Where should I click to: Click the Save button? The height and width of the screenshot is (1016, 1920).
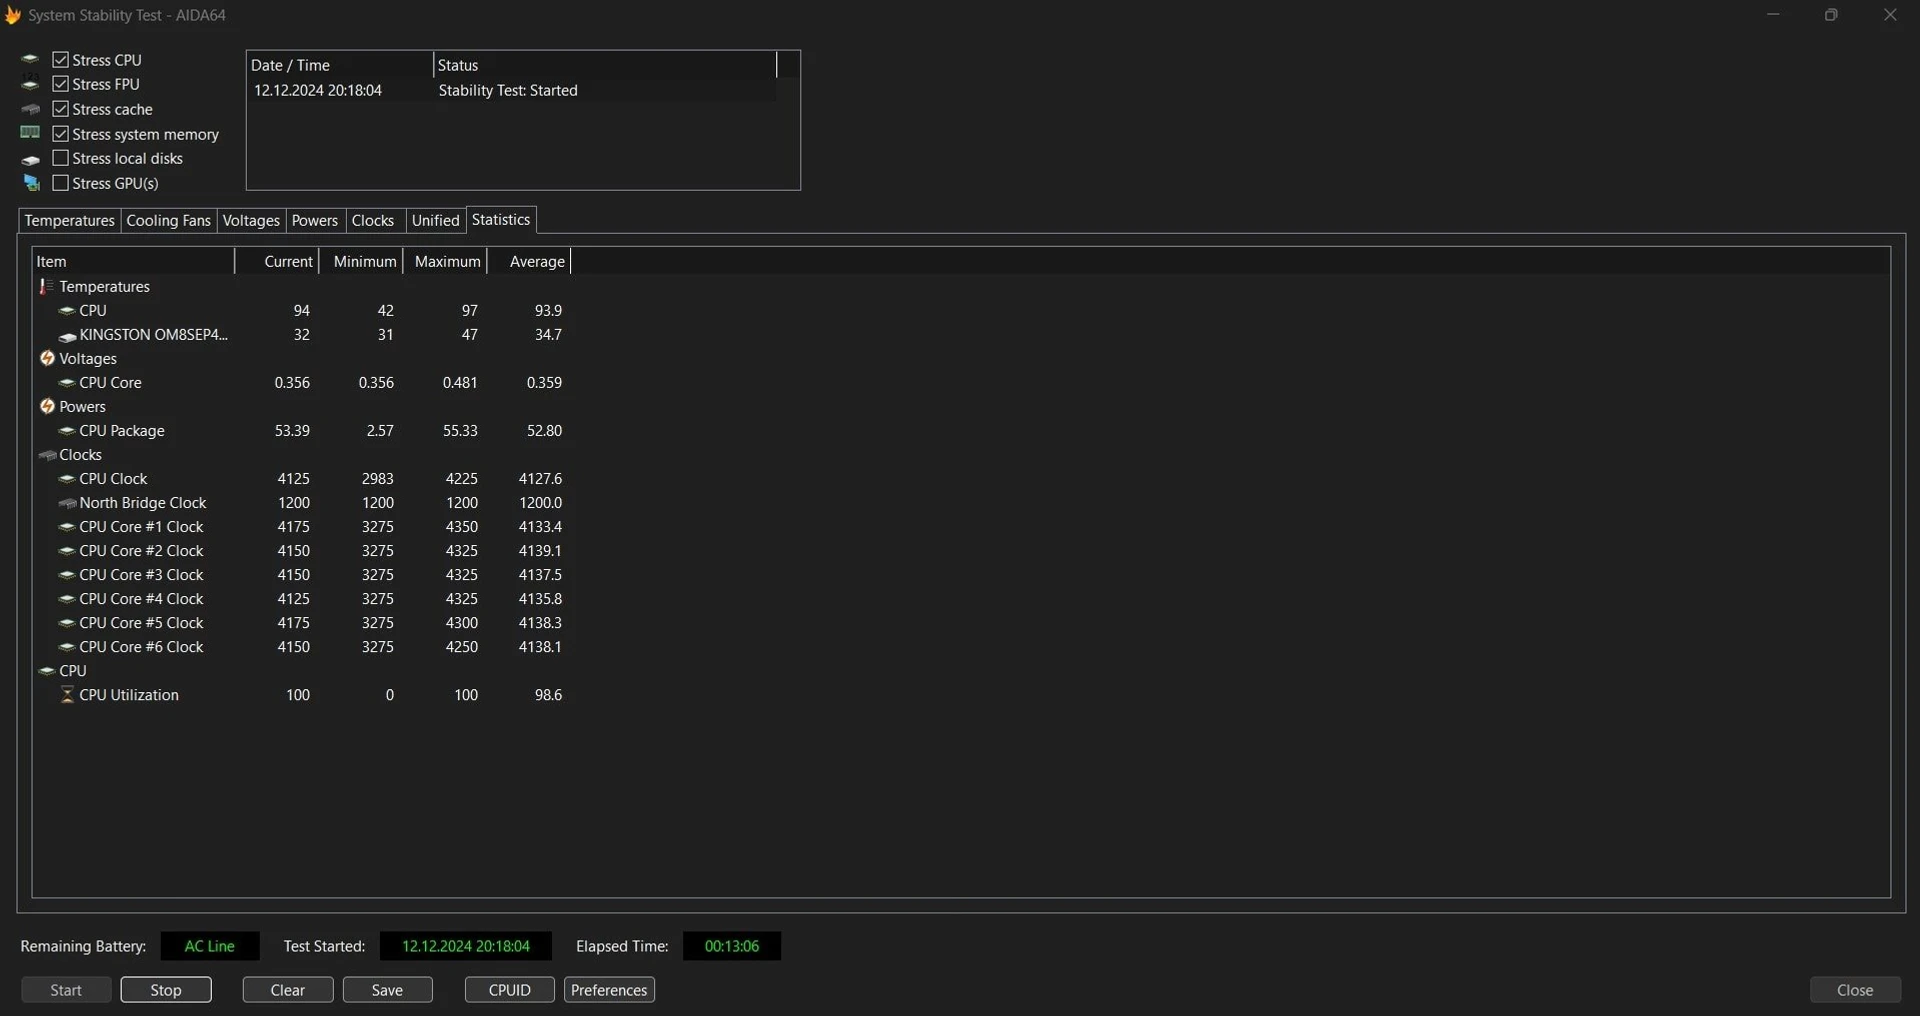tap(388, 990)
